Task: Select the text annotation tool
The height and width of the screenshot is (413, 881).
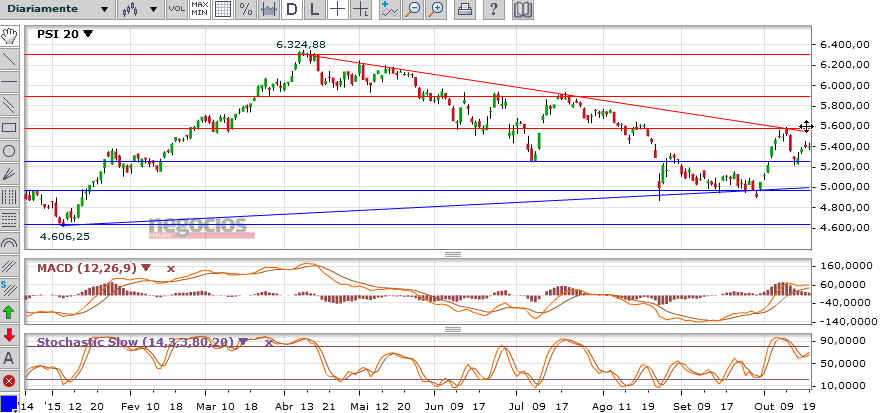Action: pos(9,358)
